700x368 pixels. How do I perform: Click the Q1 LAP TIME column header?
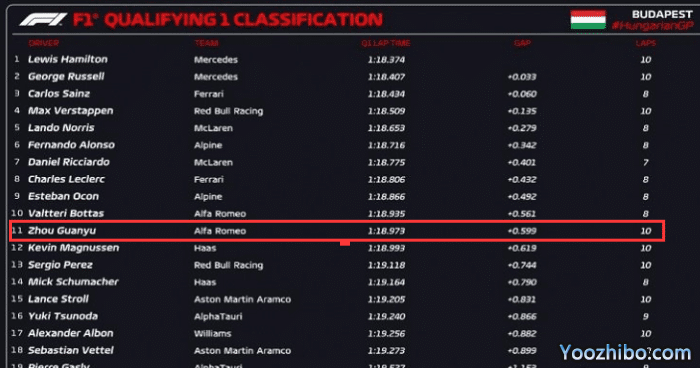(386, 43)
